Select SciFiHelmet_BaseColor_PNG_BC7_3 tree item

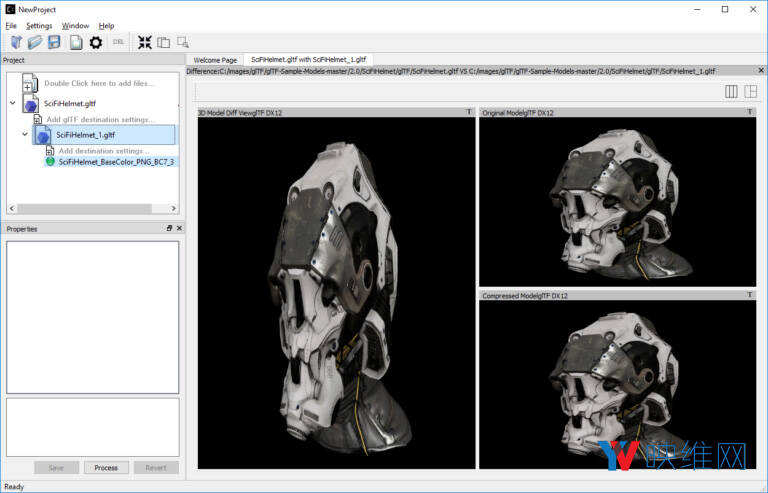coord(115,161)
